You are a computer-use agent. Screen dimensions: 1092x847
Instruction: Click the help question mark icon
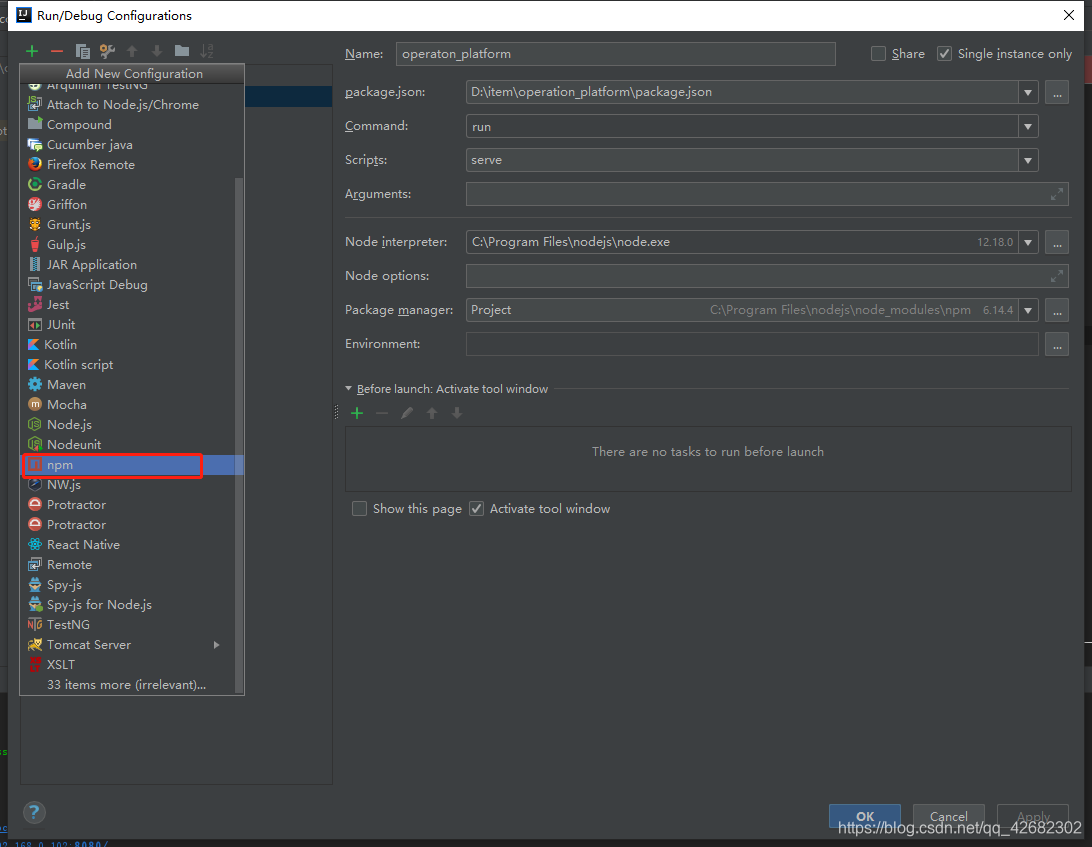tap(34, 812)
